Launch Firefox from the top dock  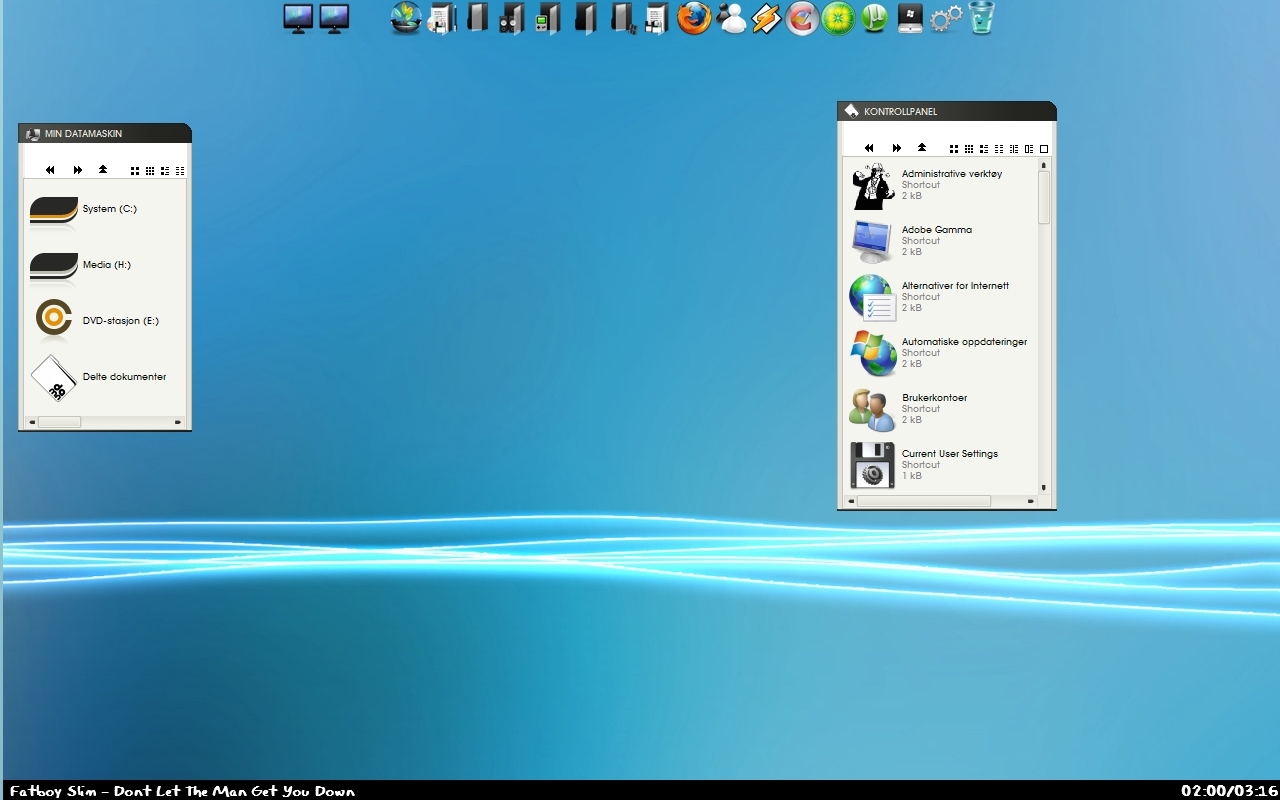click(693, 18)
